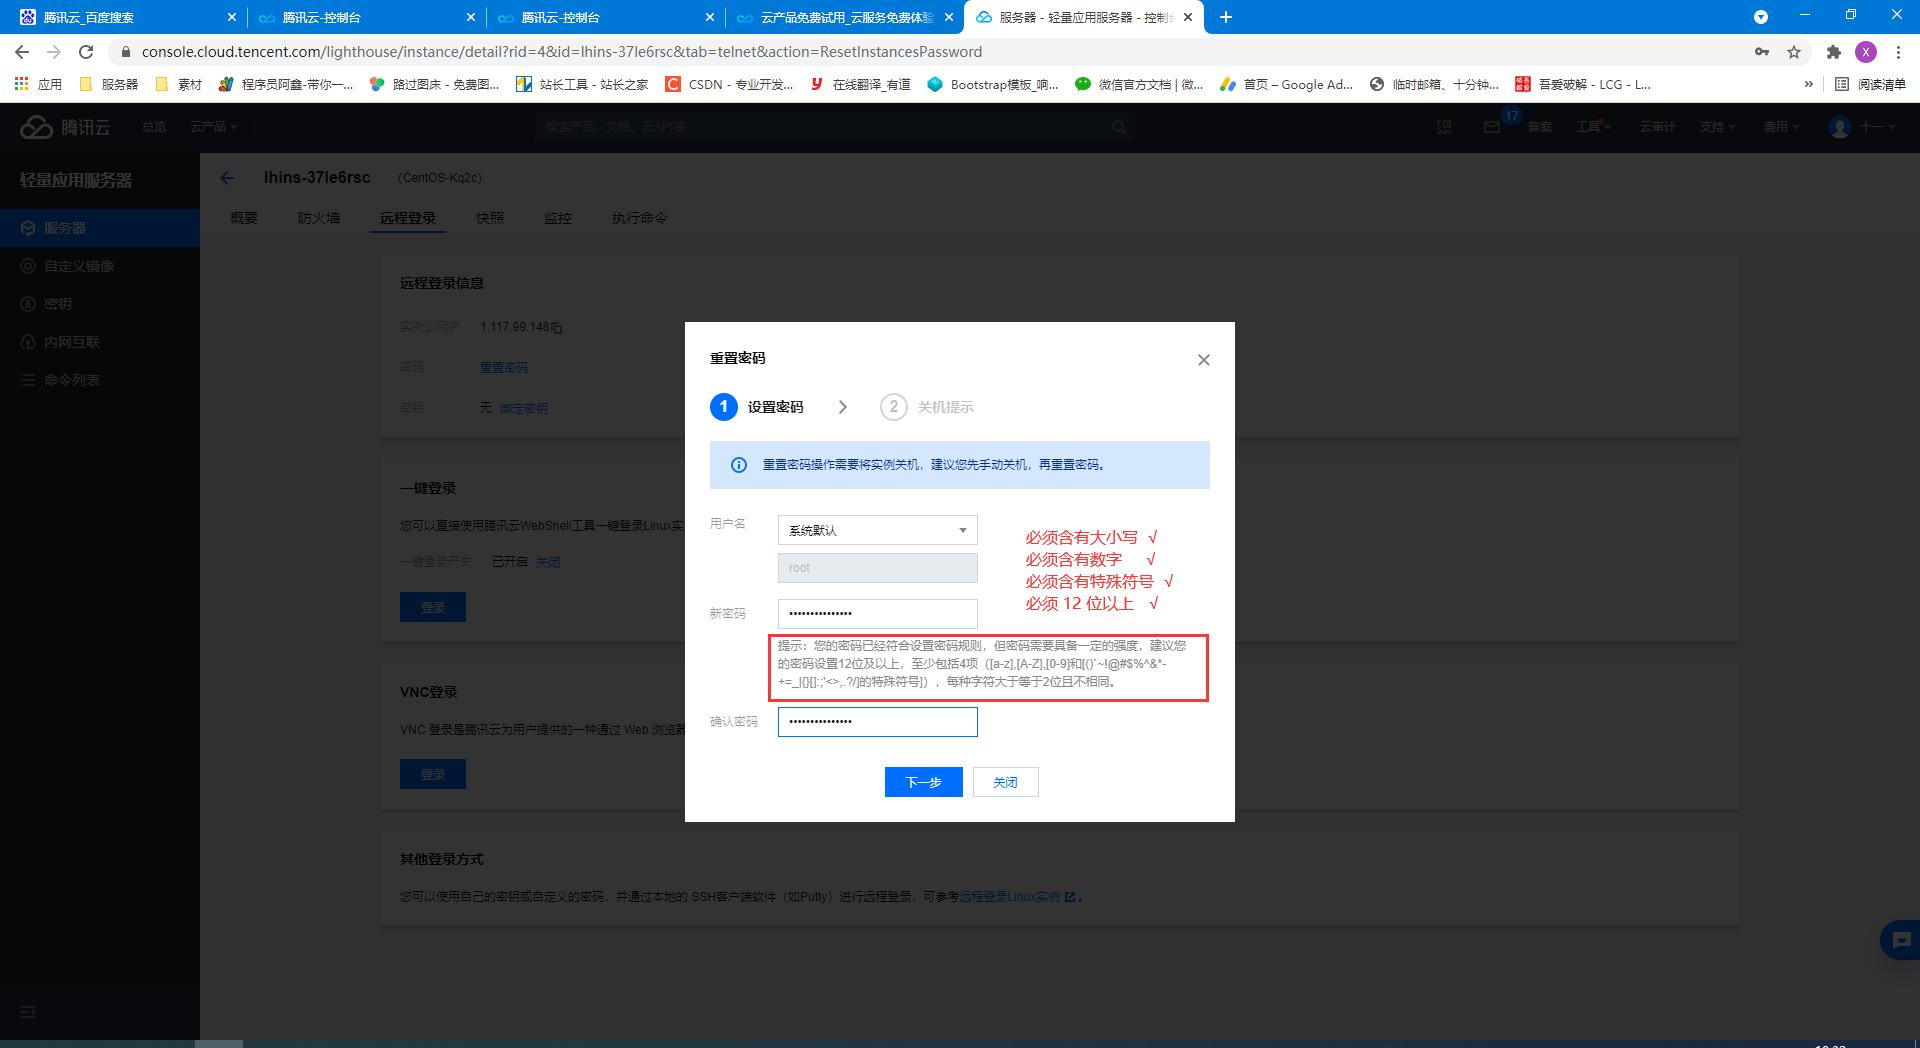Switch to 监控 tab
1920x1048 pixels.
tap(558, 218)
